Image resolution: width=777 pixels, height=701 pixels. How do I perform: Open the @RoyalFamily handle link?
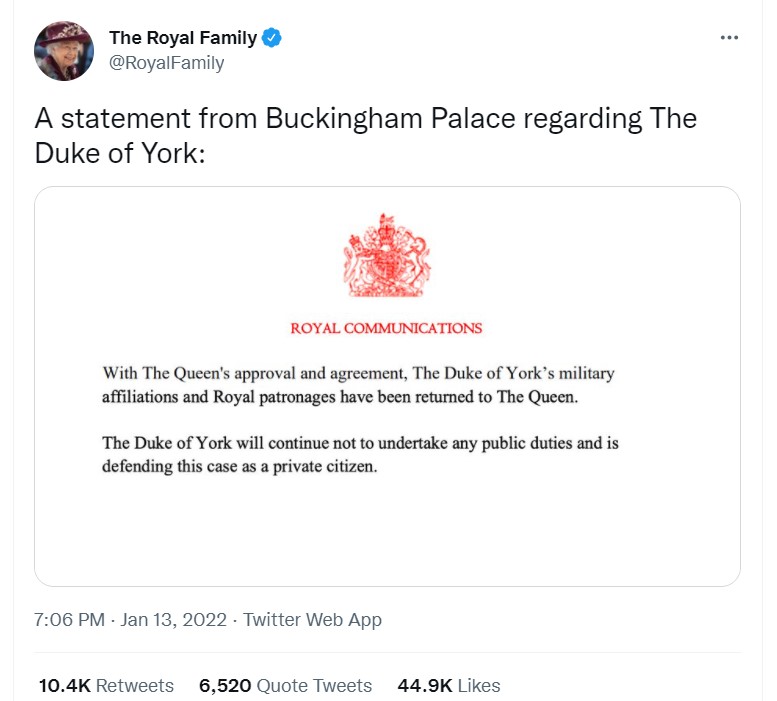pos(166,63)
